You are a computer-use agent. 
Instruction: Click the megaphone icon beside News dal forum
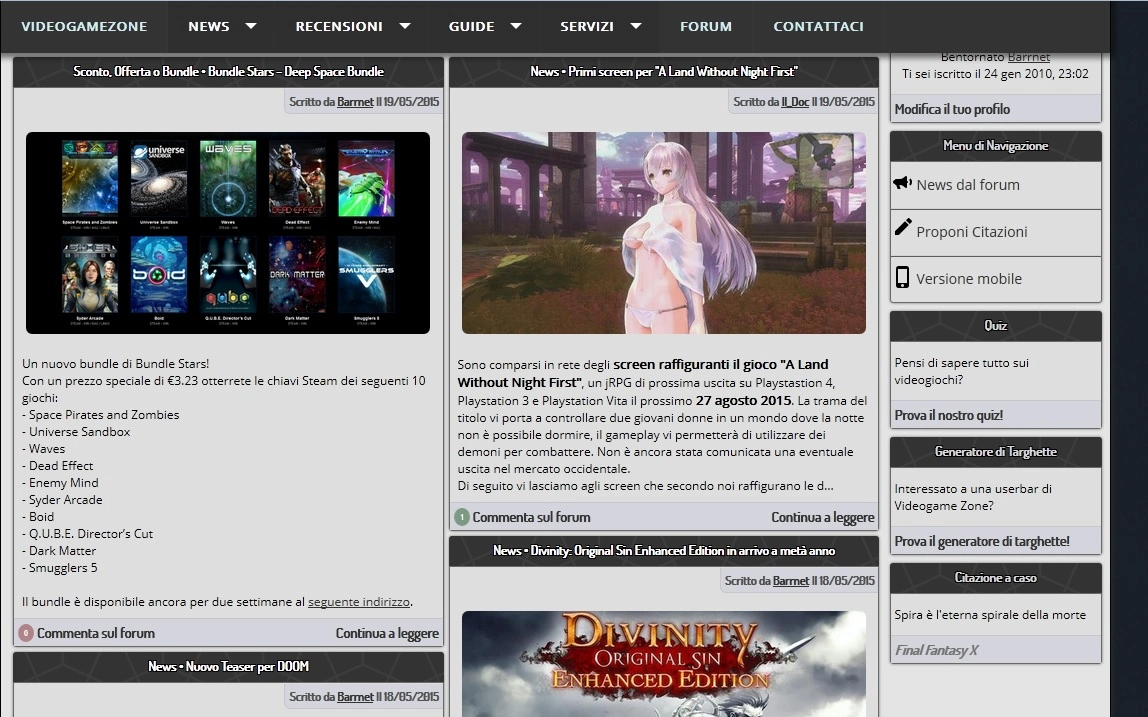click(902, 183)
